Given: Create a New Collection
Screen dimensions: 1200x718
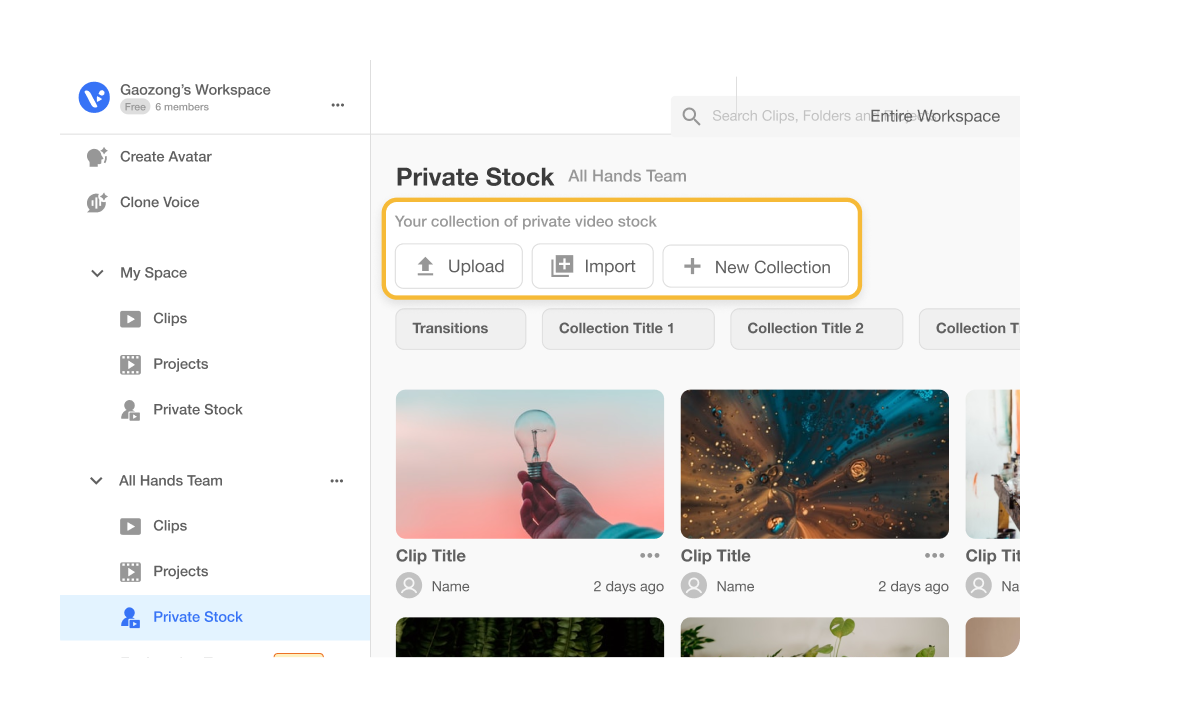Looking at the screenshot, I should pos(756,266).
